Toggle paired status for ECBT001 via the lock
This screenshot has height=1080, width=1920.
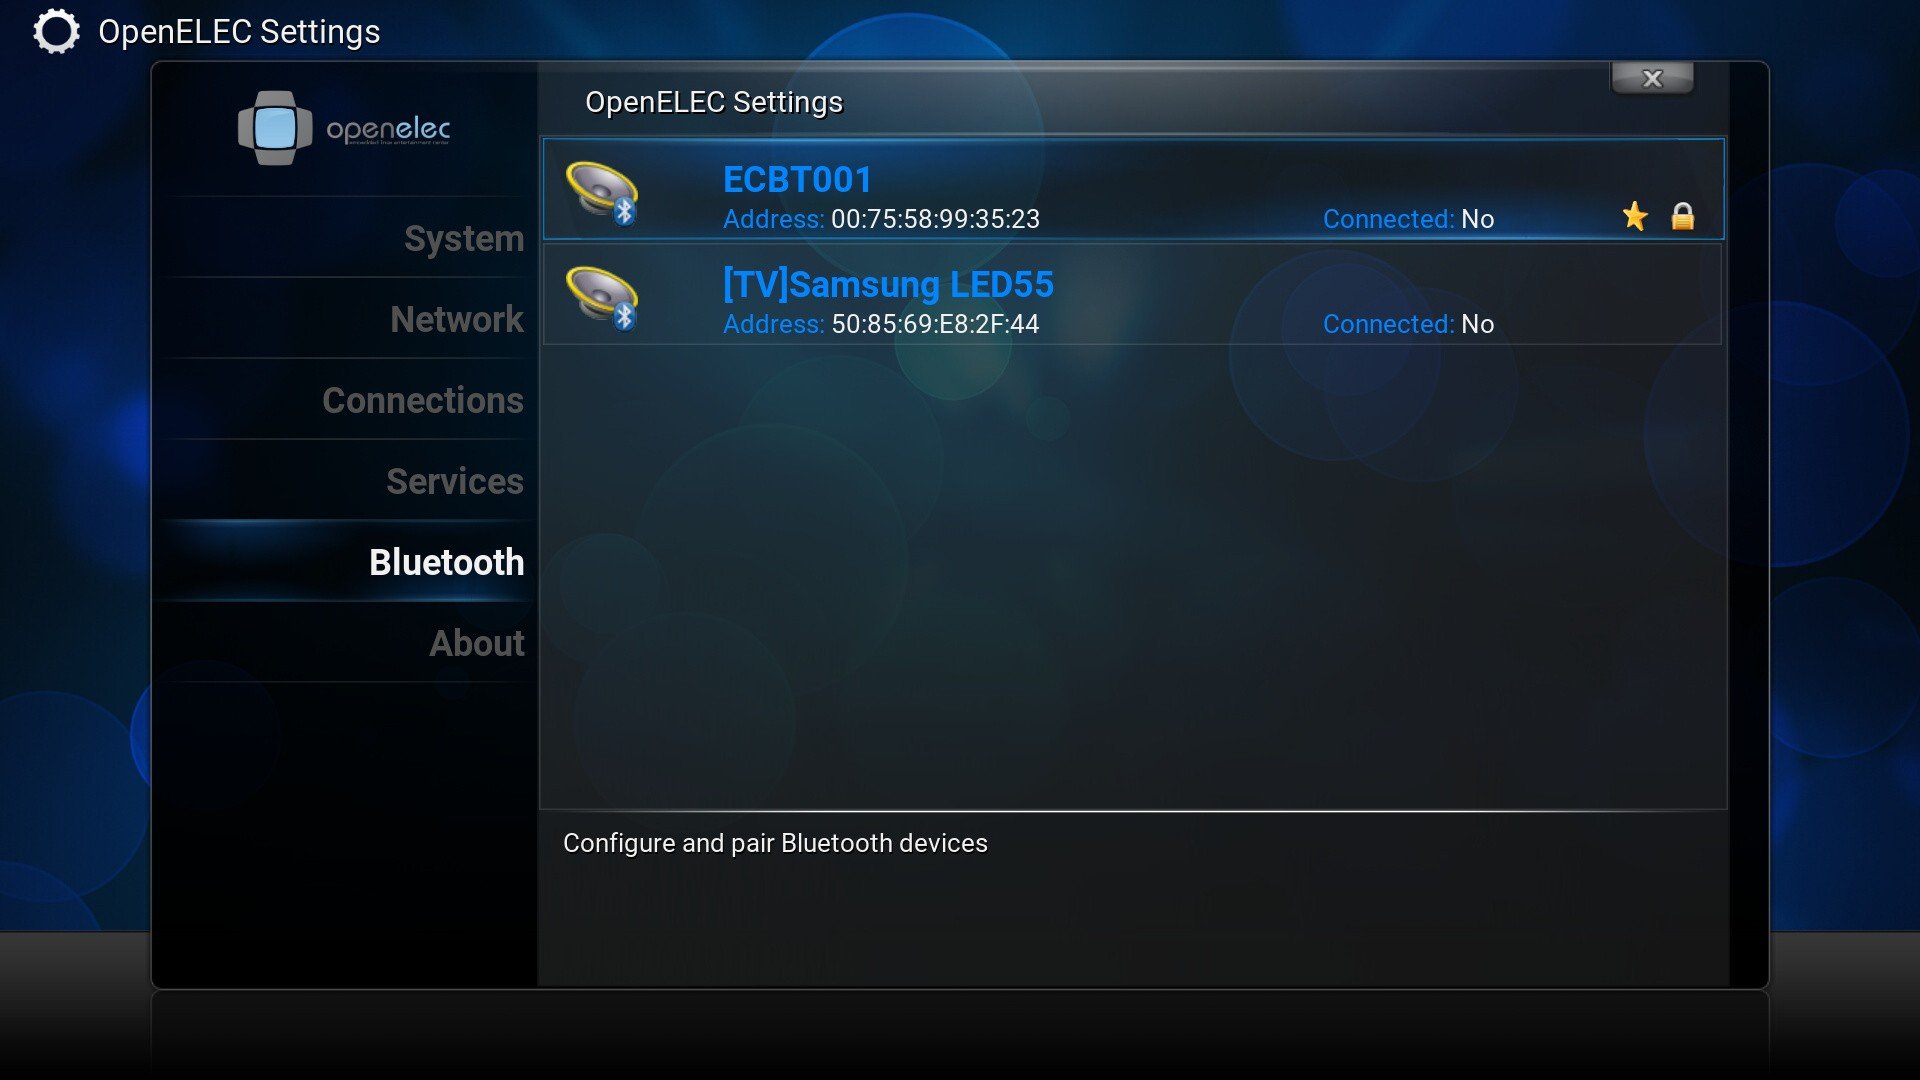click(x=1683, y=216)
